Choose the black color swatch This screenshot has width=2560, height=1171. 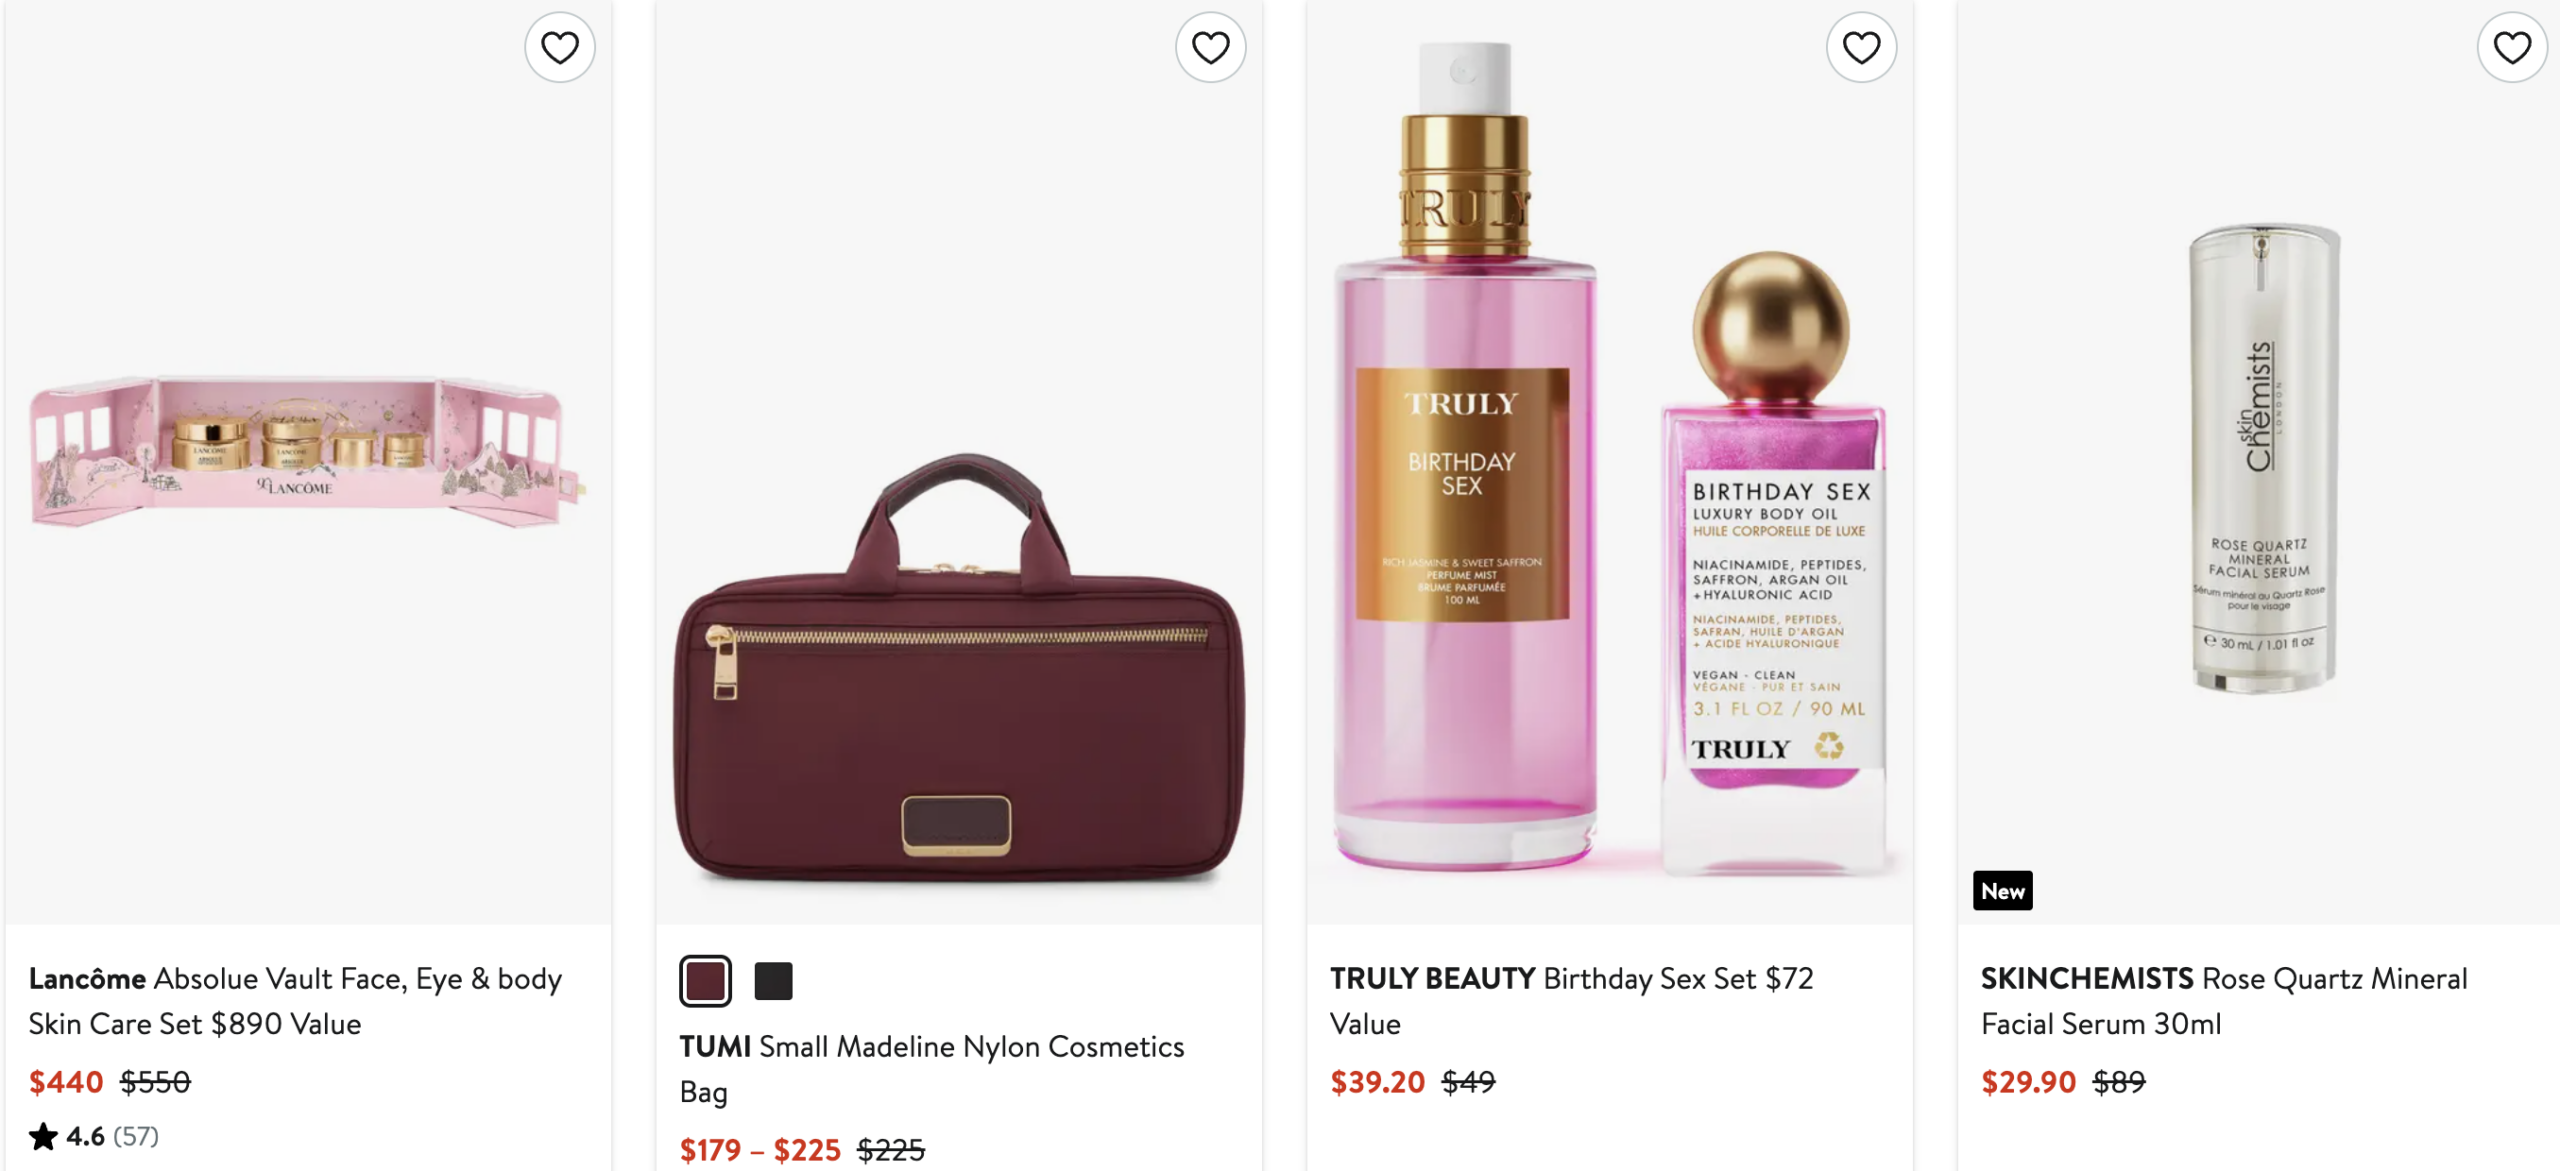[773, 981]
